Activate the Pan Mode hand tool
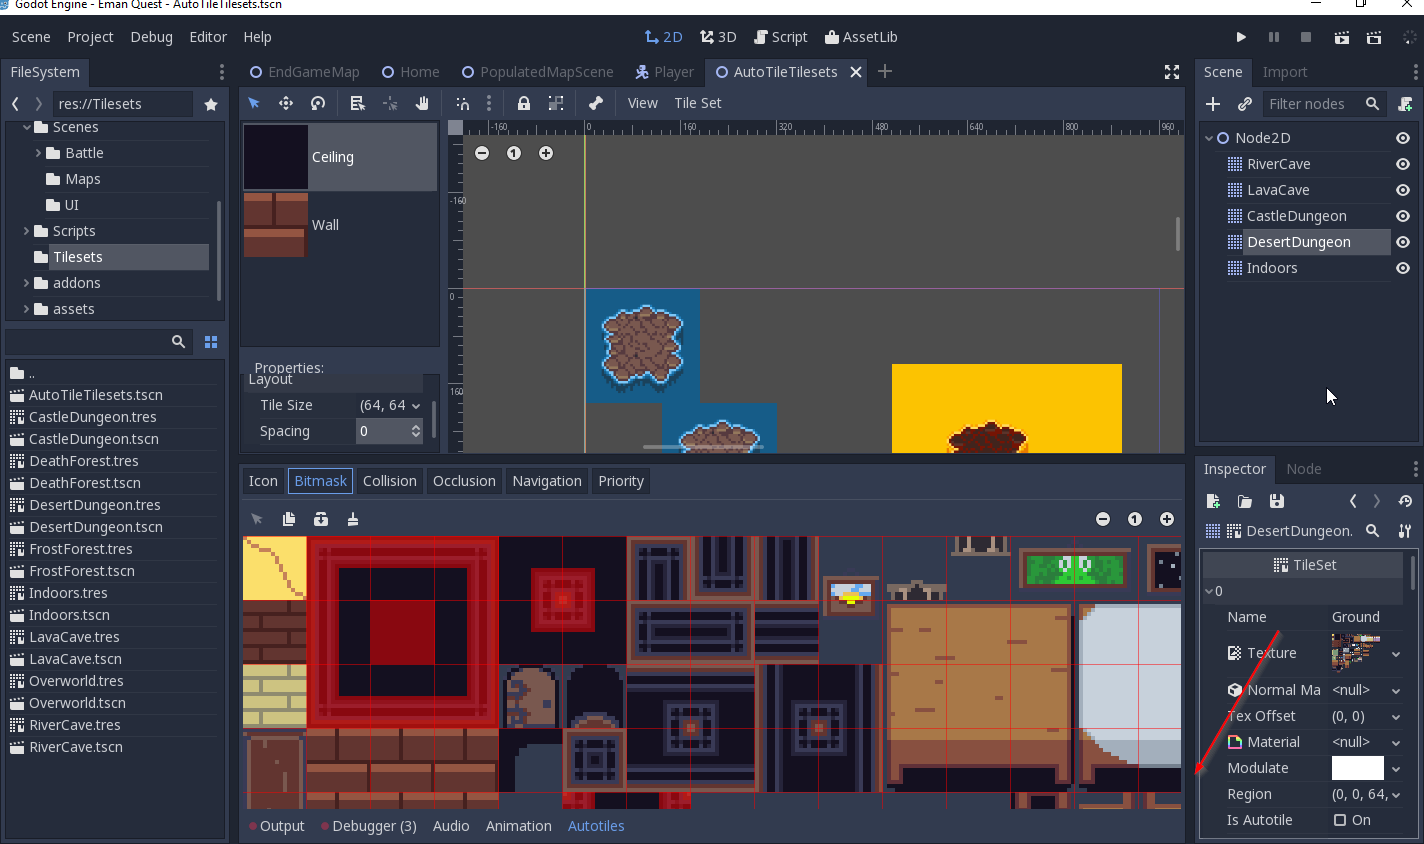Screen dimensions: 1424x844 422,103
